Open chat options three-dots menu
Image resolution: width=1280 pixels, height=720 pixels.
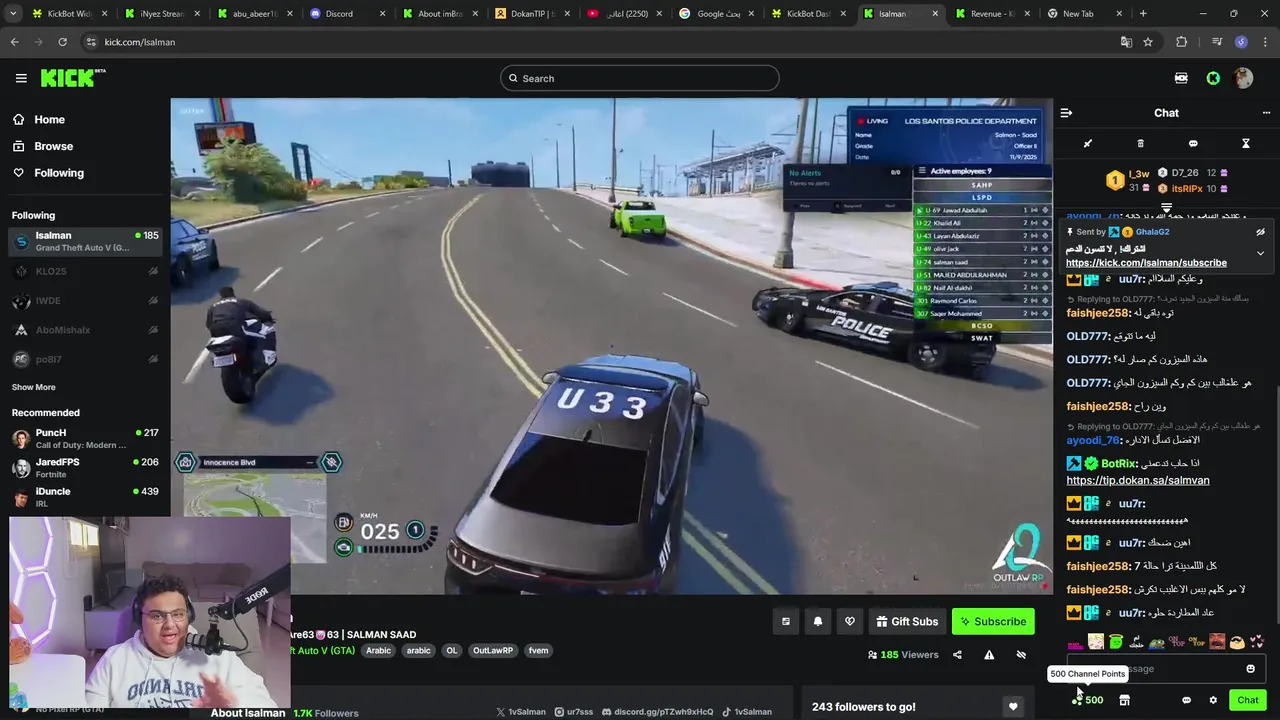[x=1266, y=113]
